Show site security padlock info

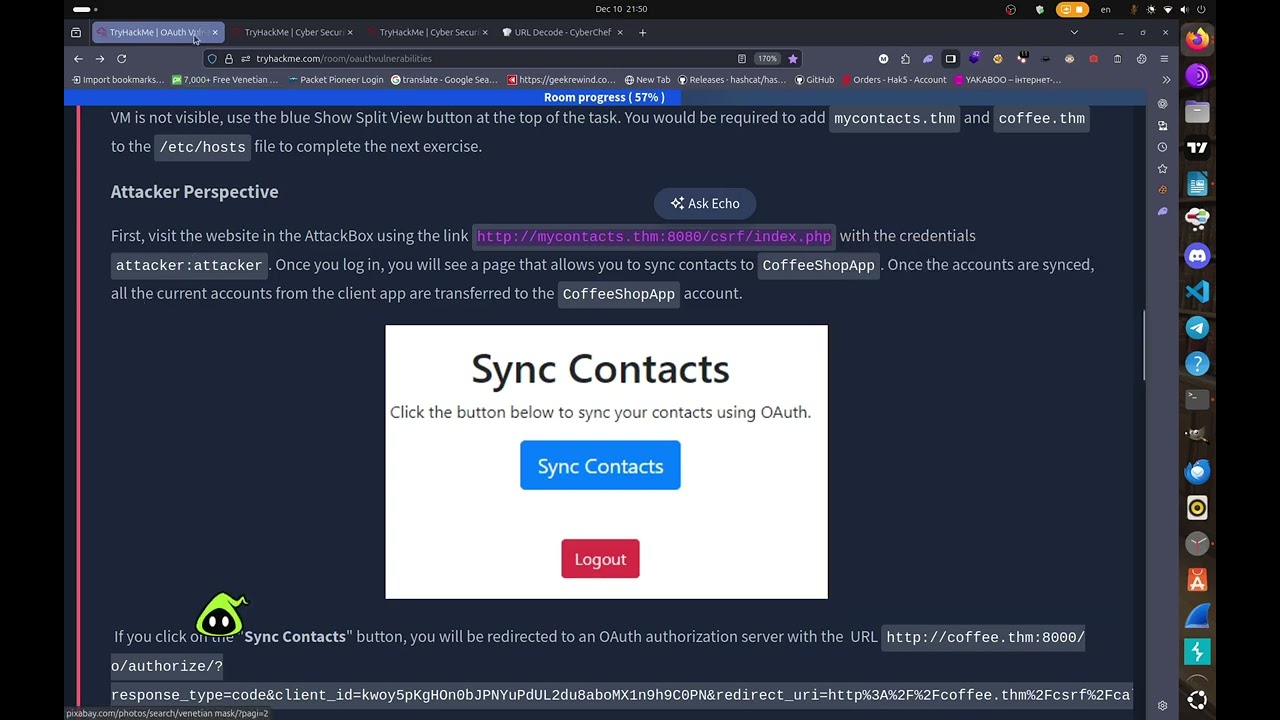coord(229,59)
